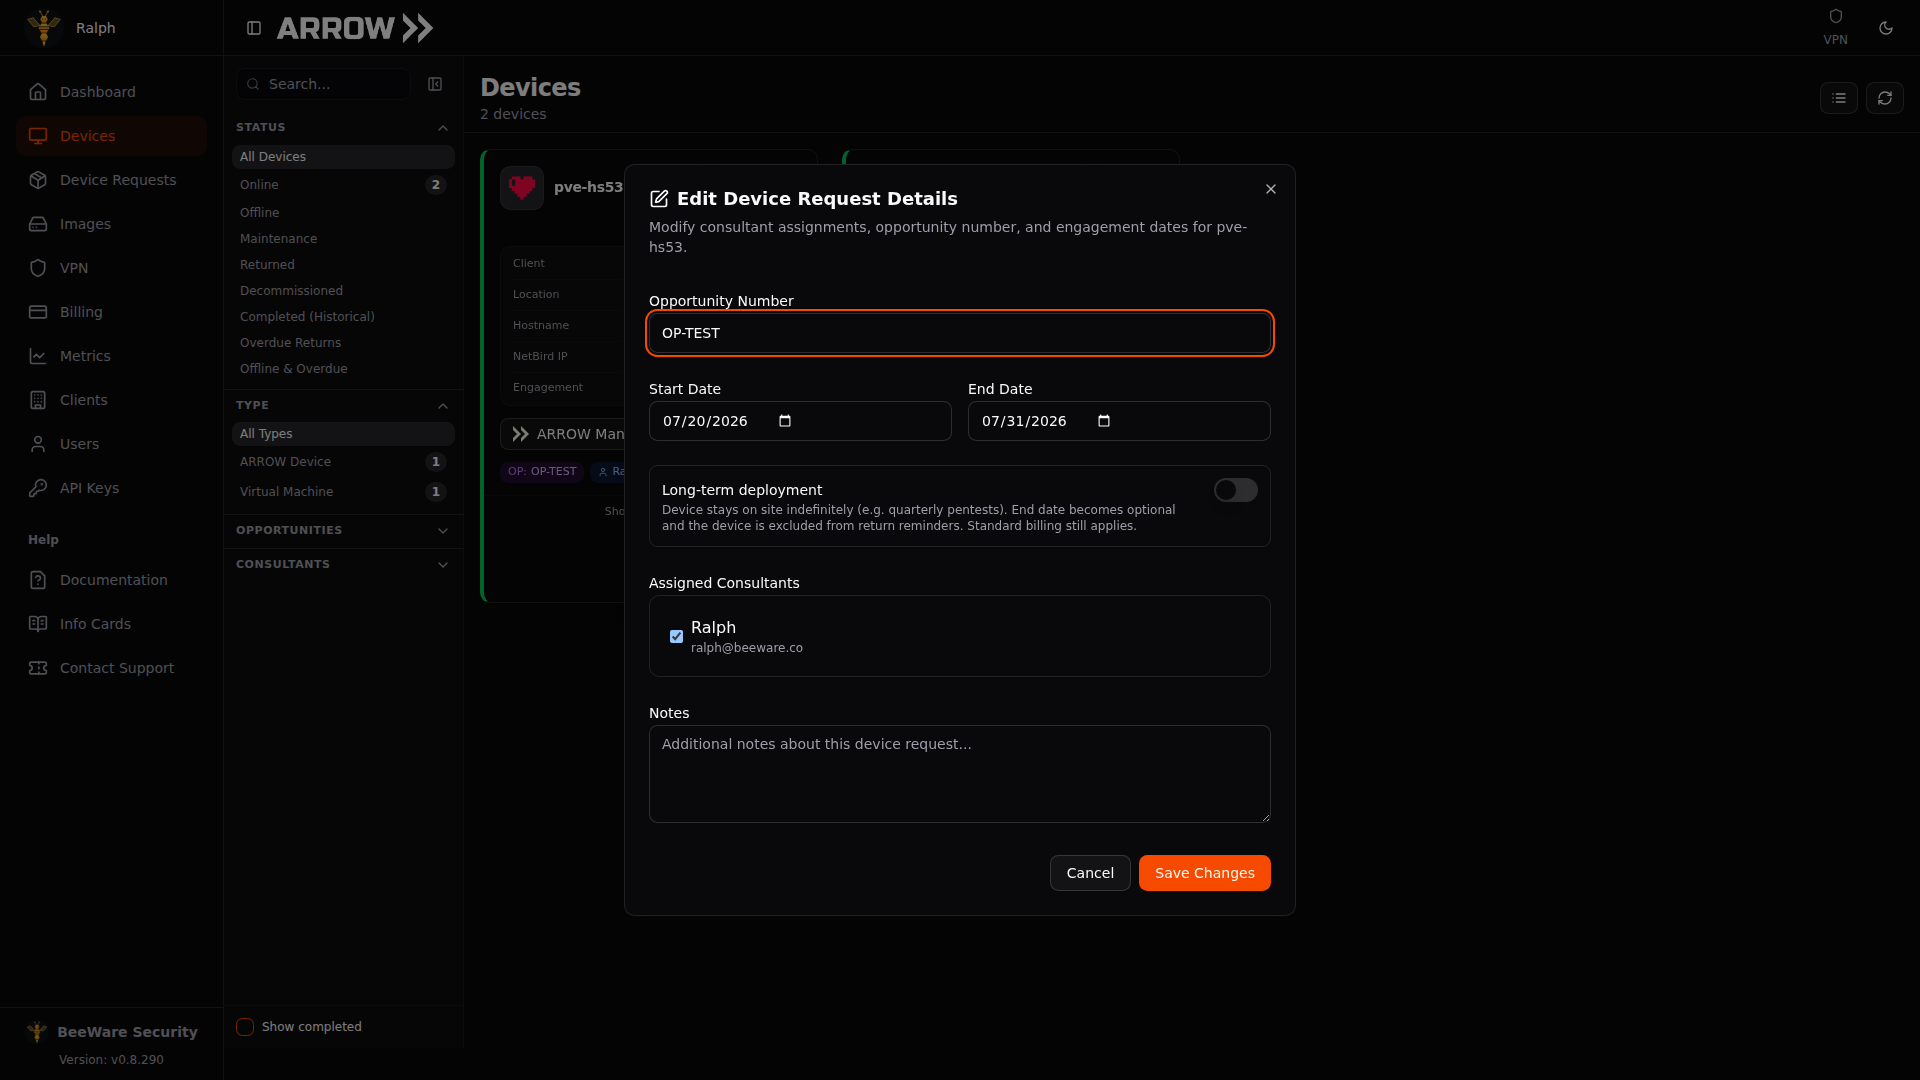1920x1080 pixels.
Task: Click the pve-hs53 heart device icon
Action: coord(522,187)
